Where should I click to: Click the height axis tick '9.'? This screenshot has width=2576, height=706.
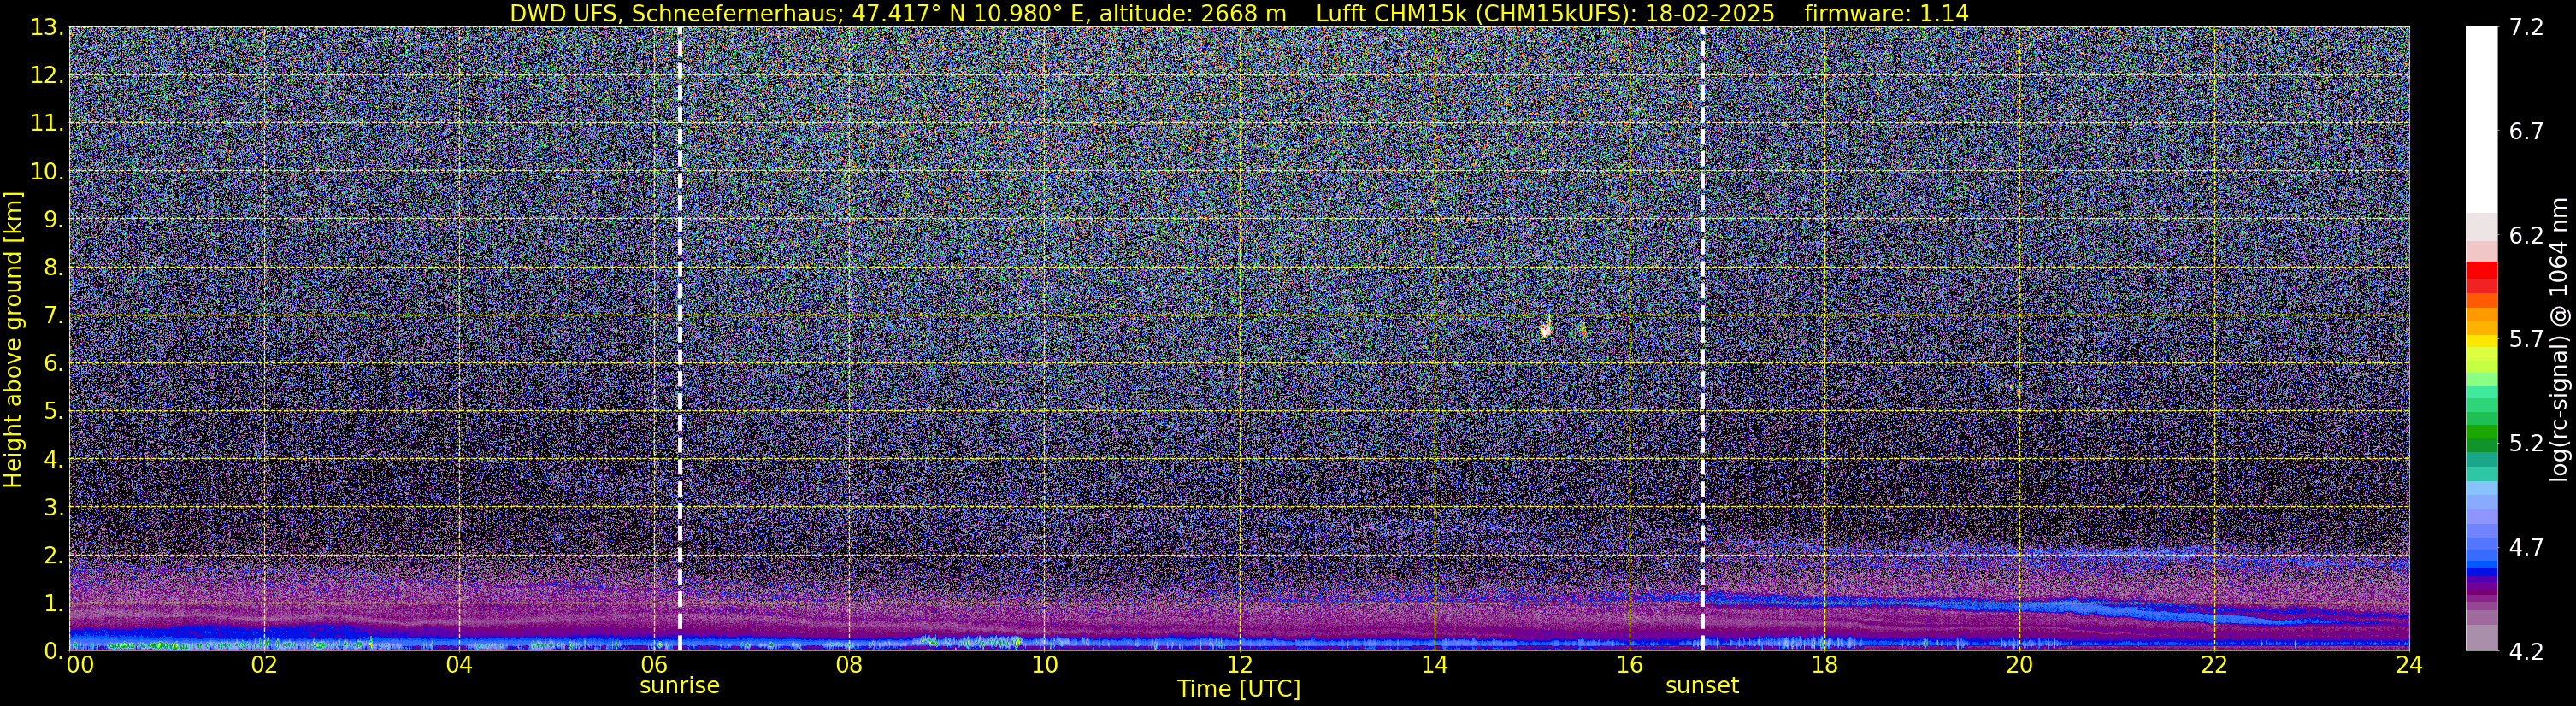point(54,220)
